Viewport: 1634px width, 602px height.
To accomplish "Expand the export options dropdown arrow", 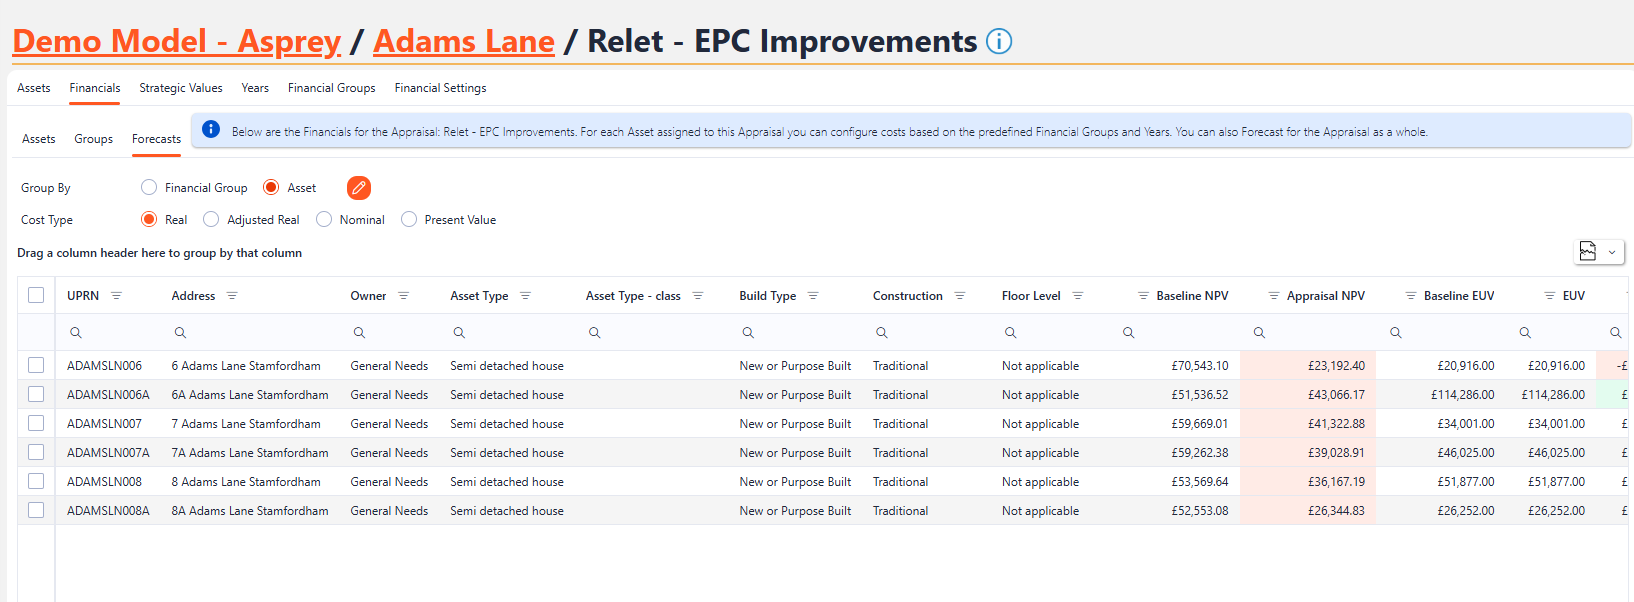I will point(1612,253).
